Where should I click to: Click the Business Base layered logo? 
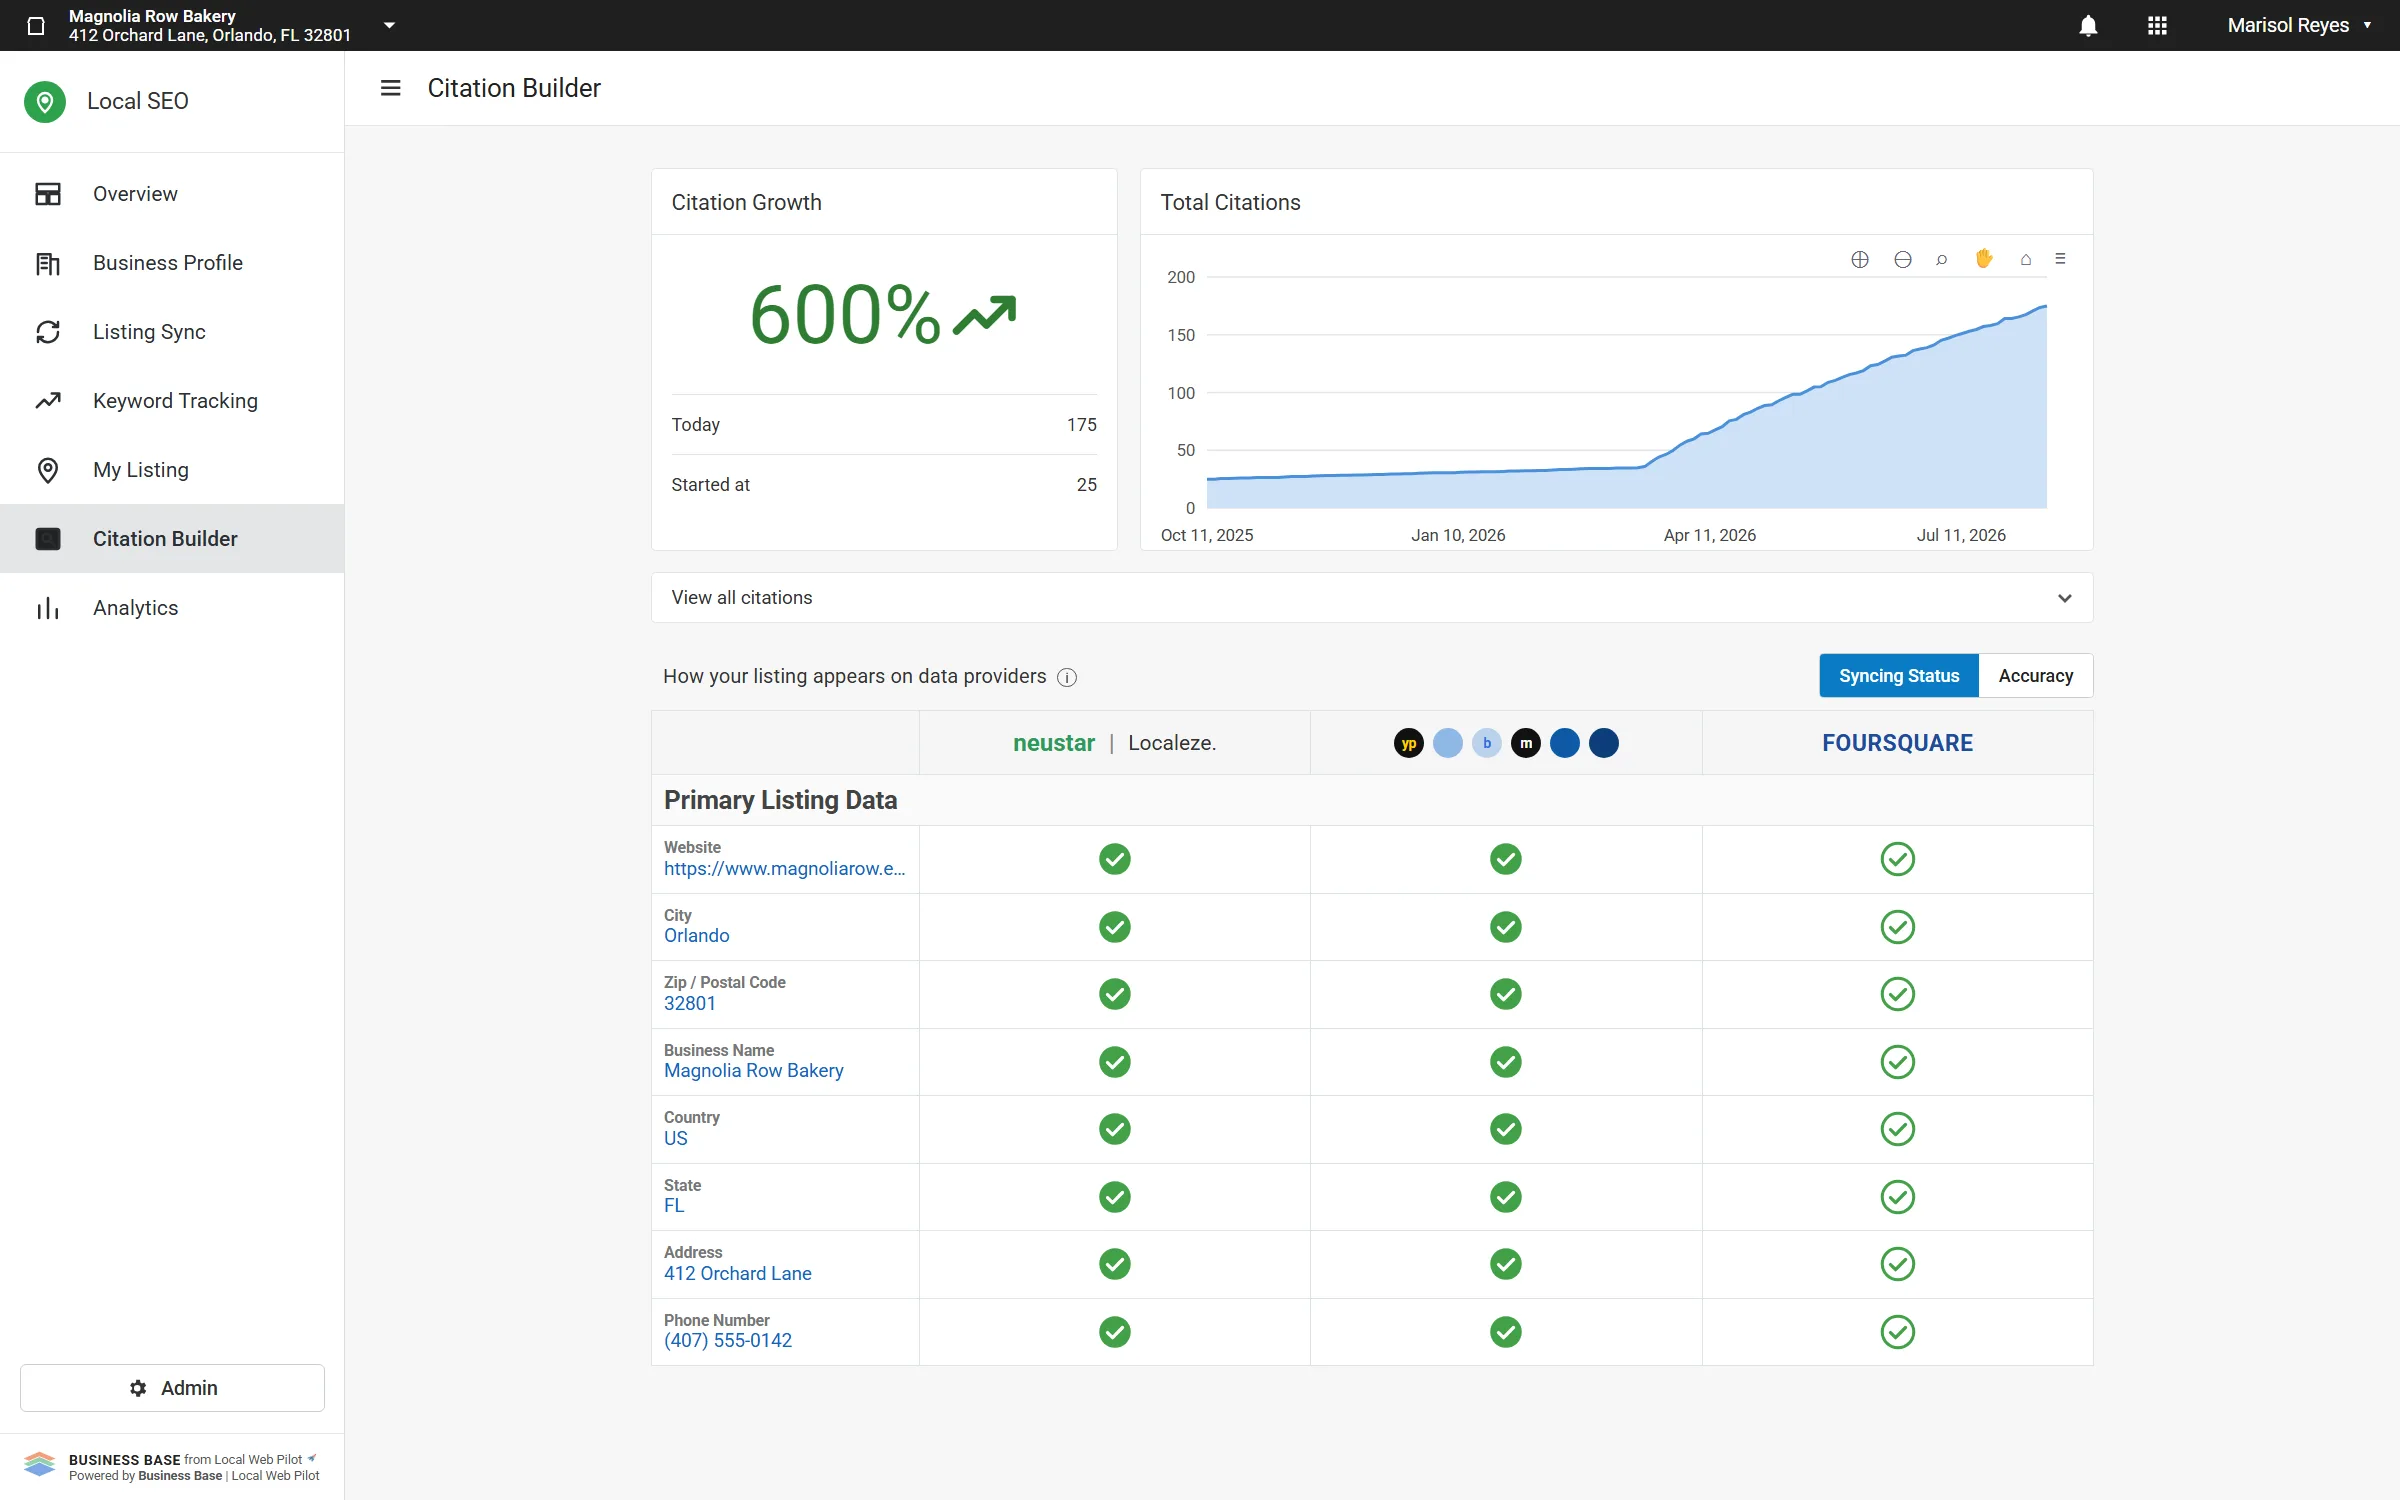40,1465
